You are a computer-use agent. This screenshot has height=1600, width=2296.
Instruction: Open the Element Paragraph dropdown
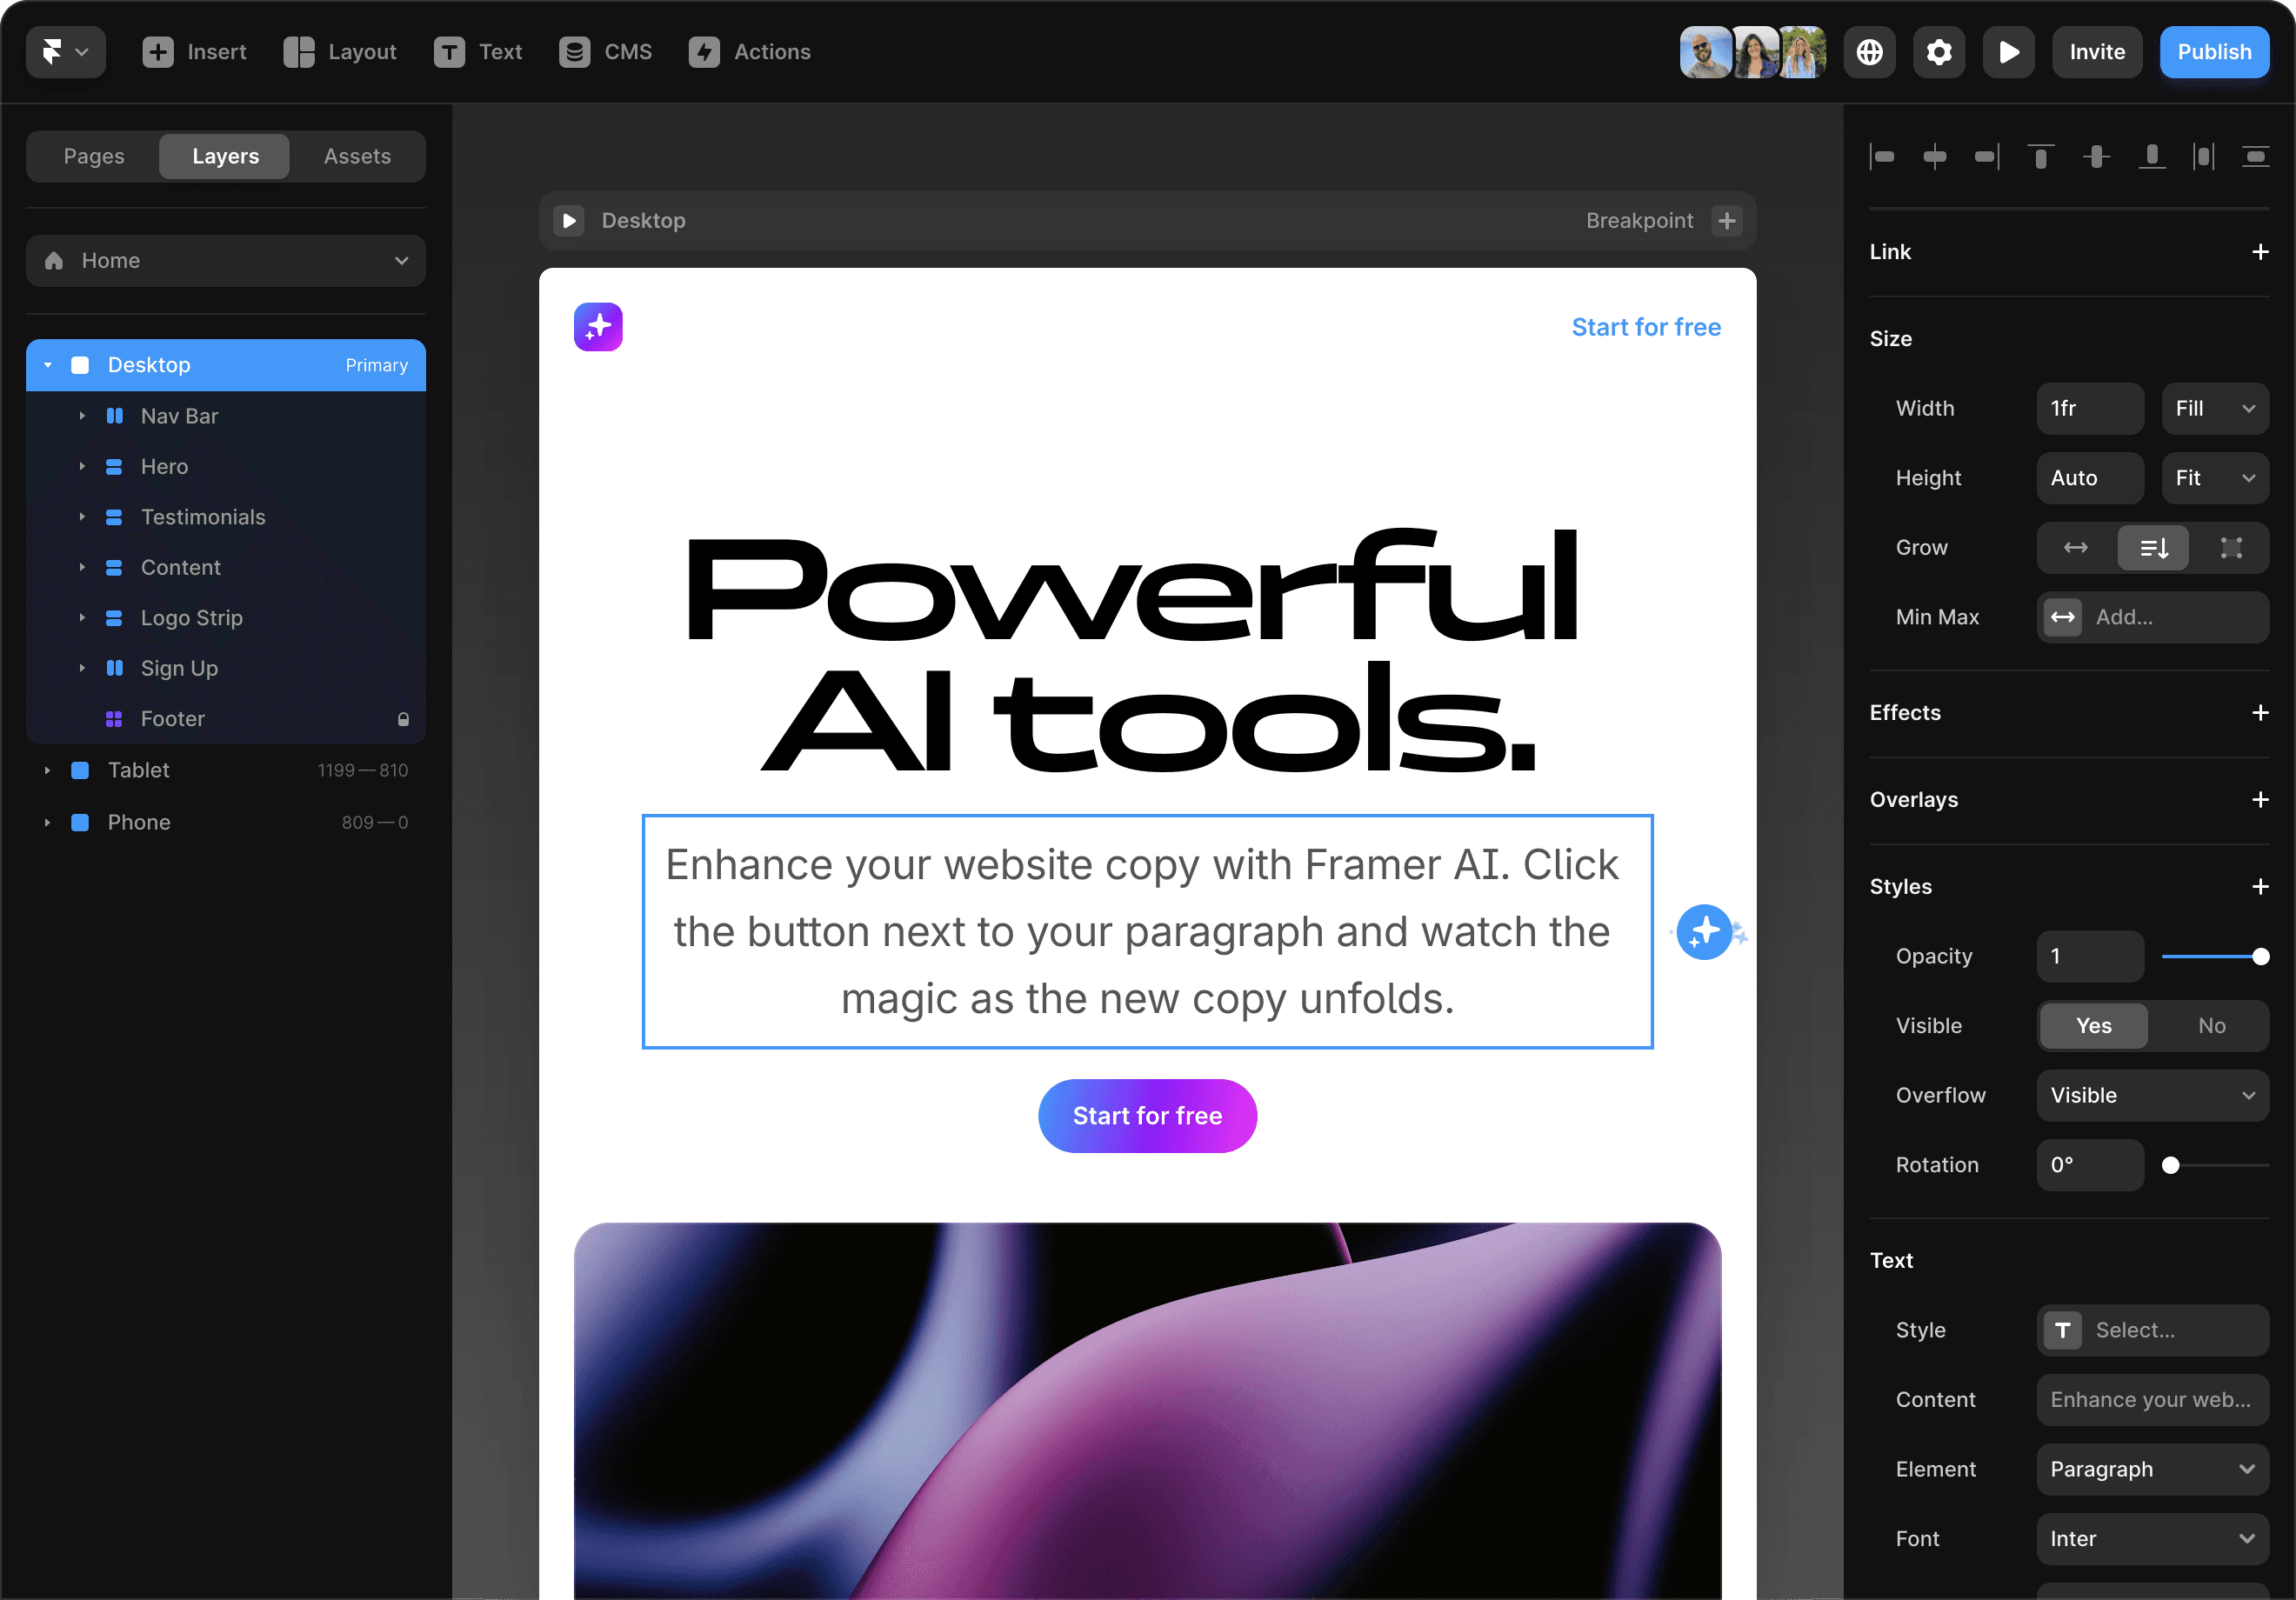tap(2151, 1469)
